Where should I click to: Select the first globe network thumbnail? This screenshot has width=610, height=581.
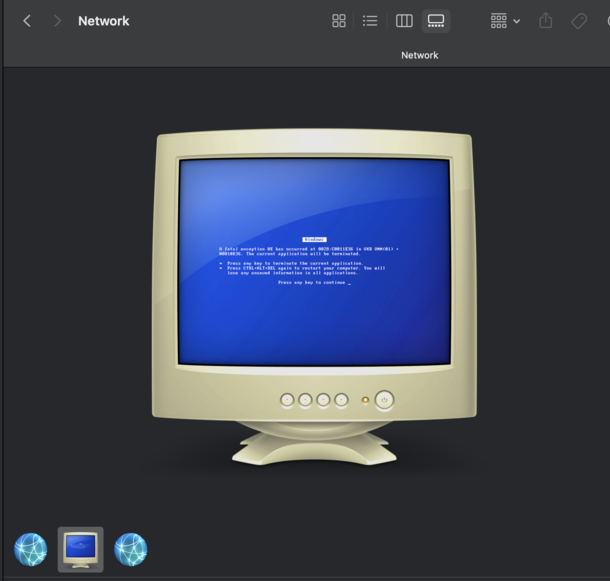pyautogui.click(x=30, y=549)
